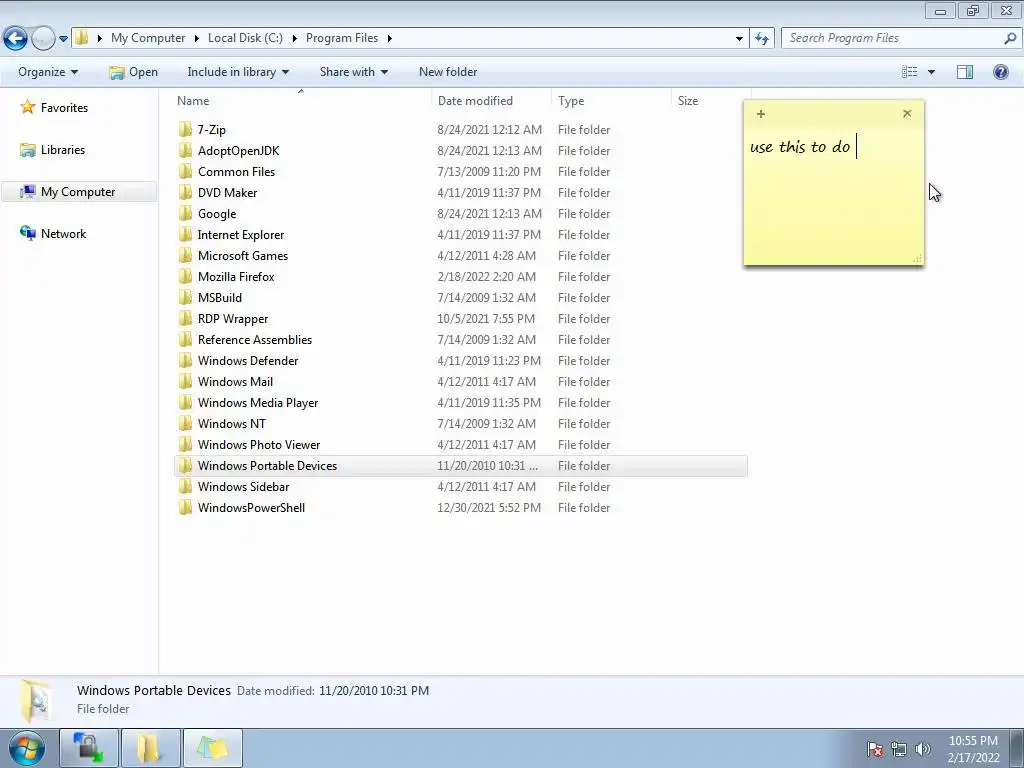This screenshot has height=768, width=1024.
Task: Toggle the preview pane
Action: click(965, 72)
